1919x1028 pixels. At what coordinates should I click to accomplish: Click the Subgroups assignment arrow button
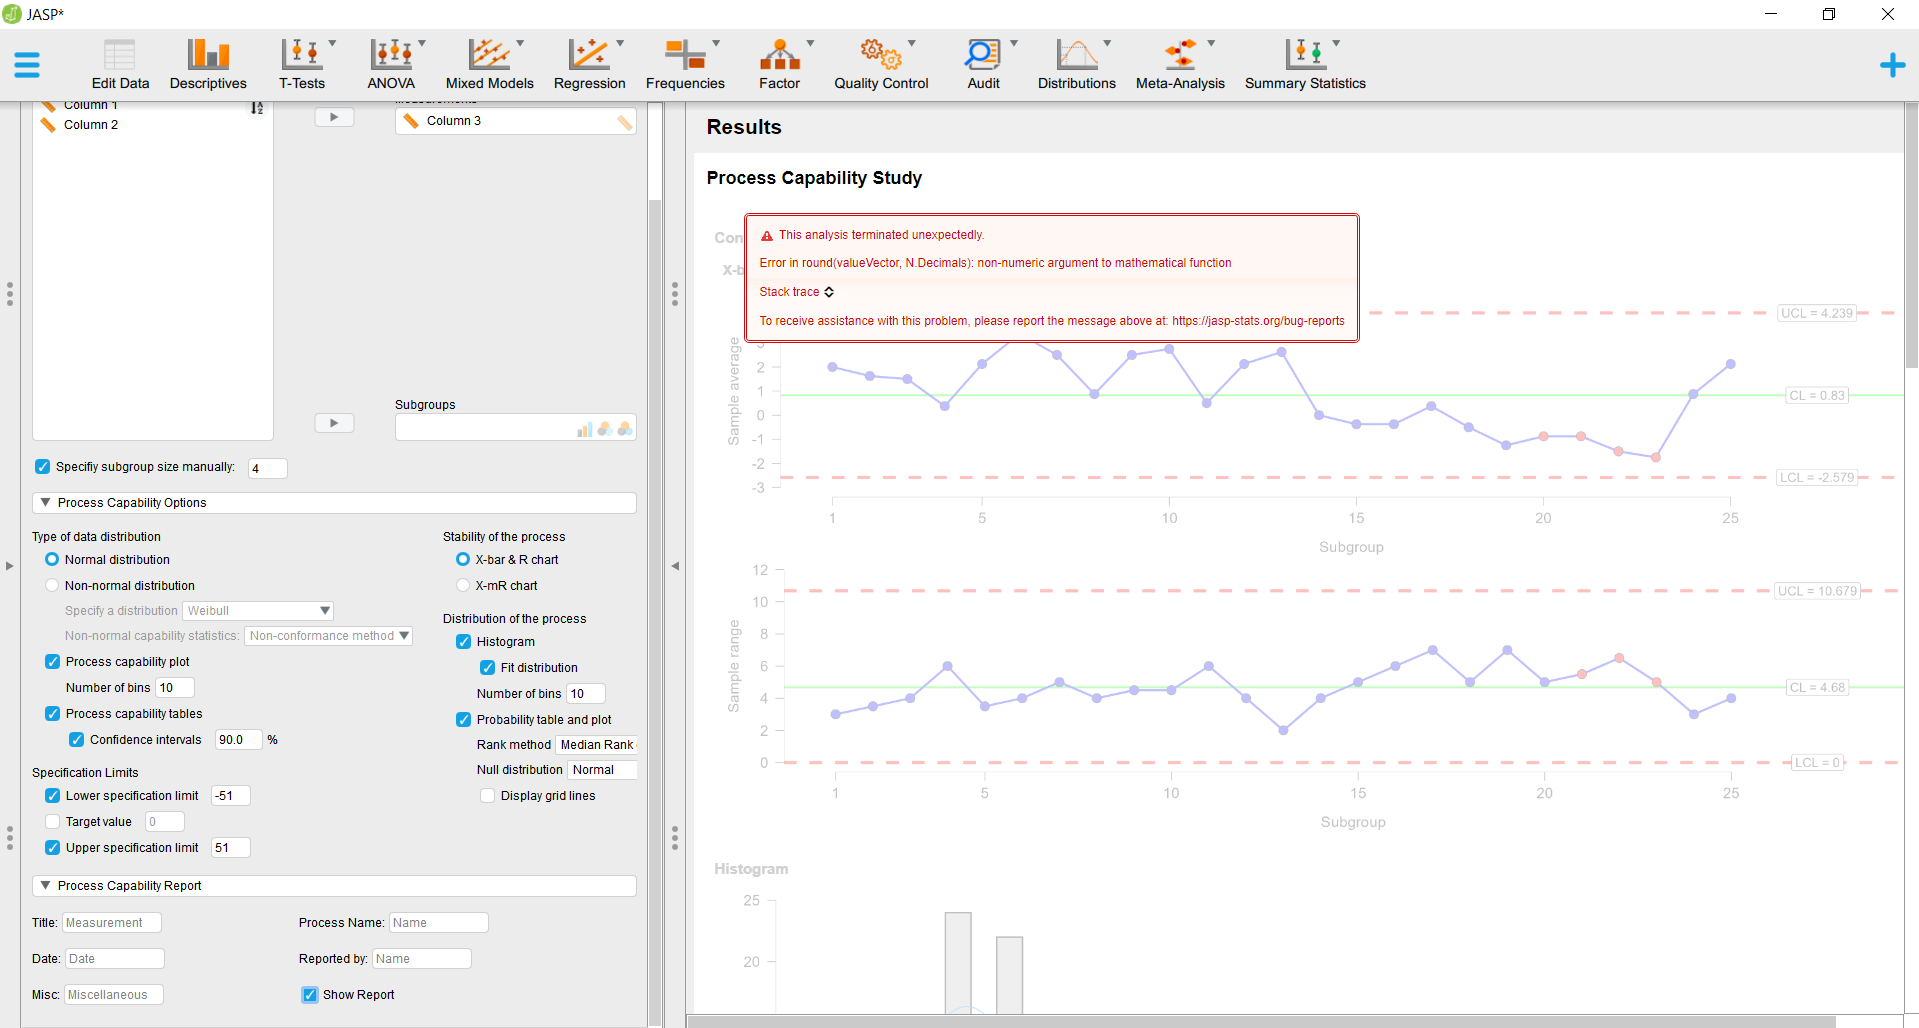coord(334,422)
